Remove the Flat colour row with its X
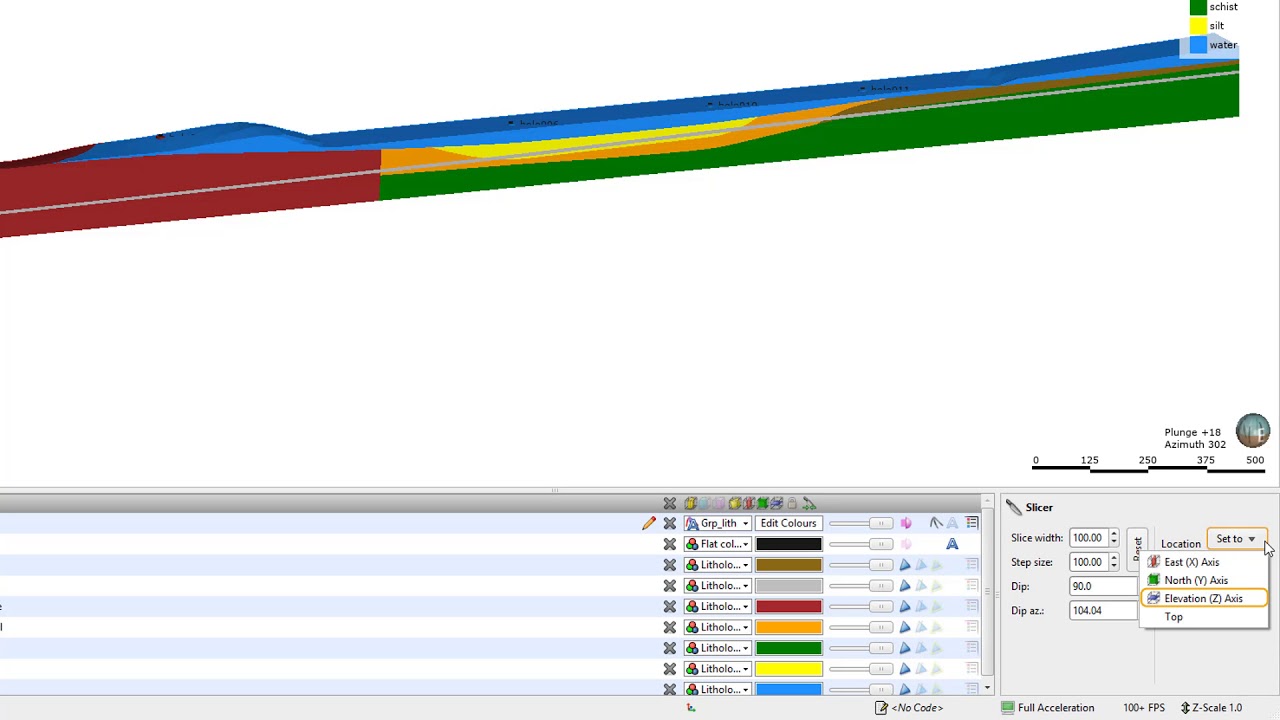The height and width of the screenshot is (720, 1280). [x=670, y=544]
